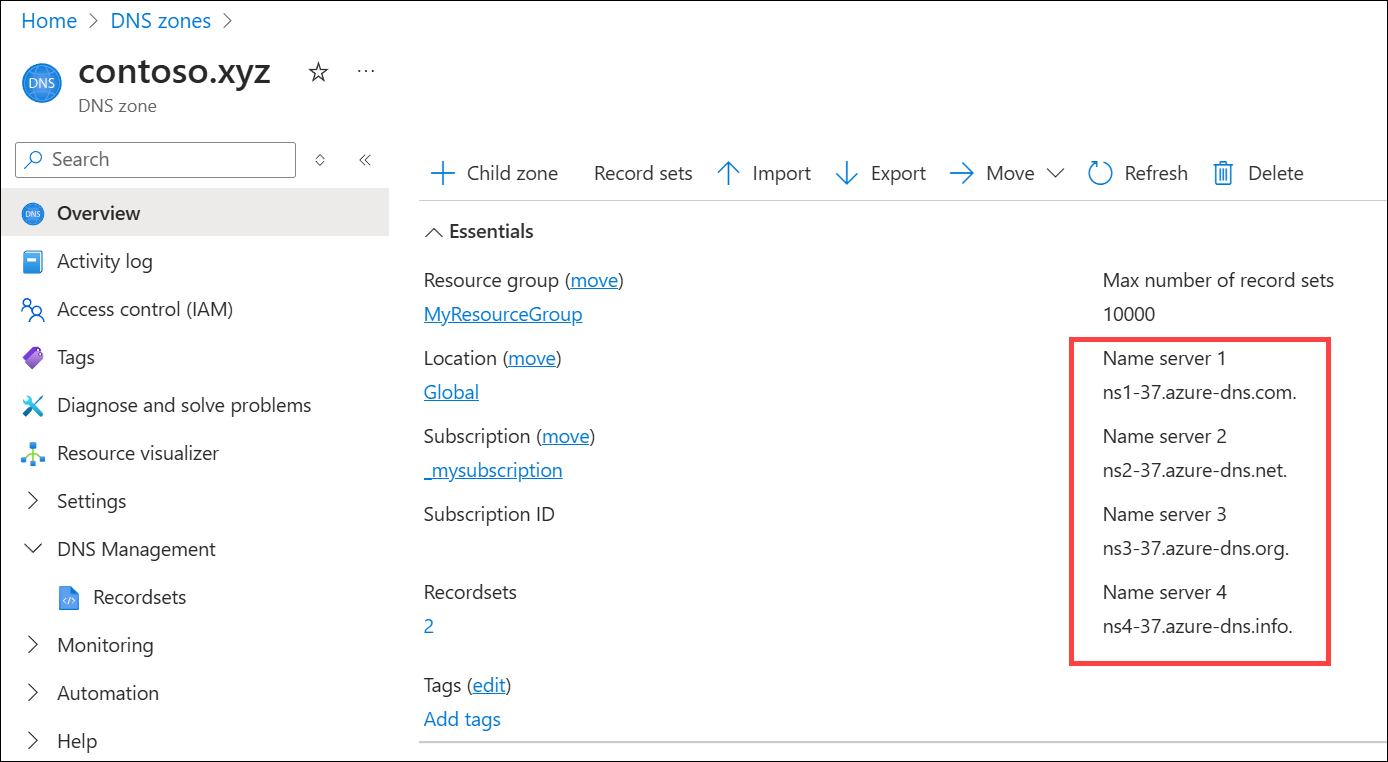
Task: Open the Resource visualizer page
Action: point(137,453)
